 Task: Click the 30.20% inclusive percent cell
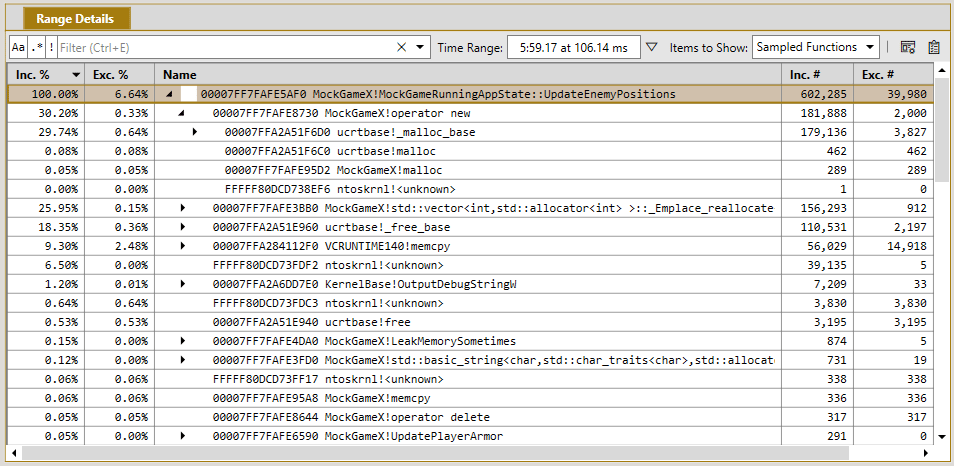46,113
